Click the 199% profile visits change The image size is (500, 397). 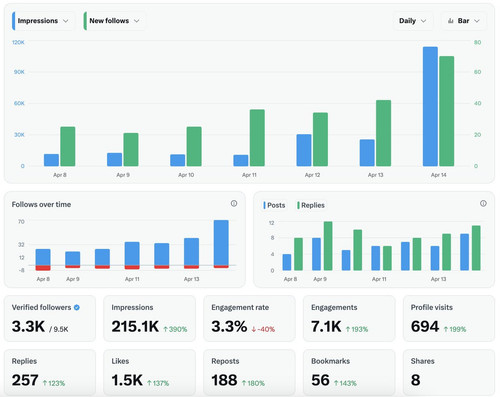(x=455, y=329)
